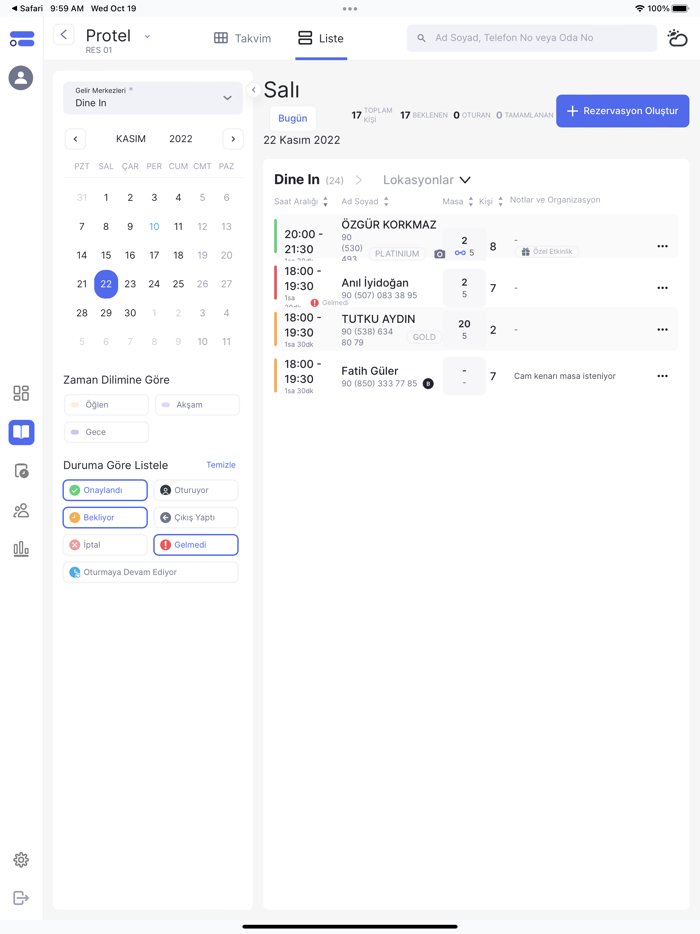Screen dimensions: 700x934
Task: Switch to the Takvim tab
Action: point(242,38)
